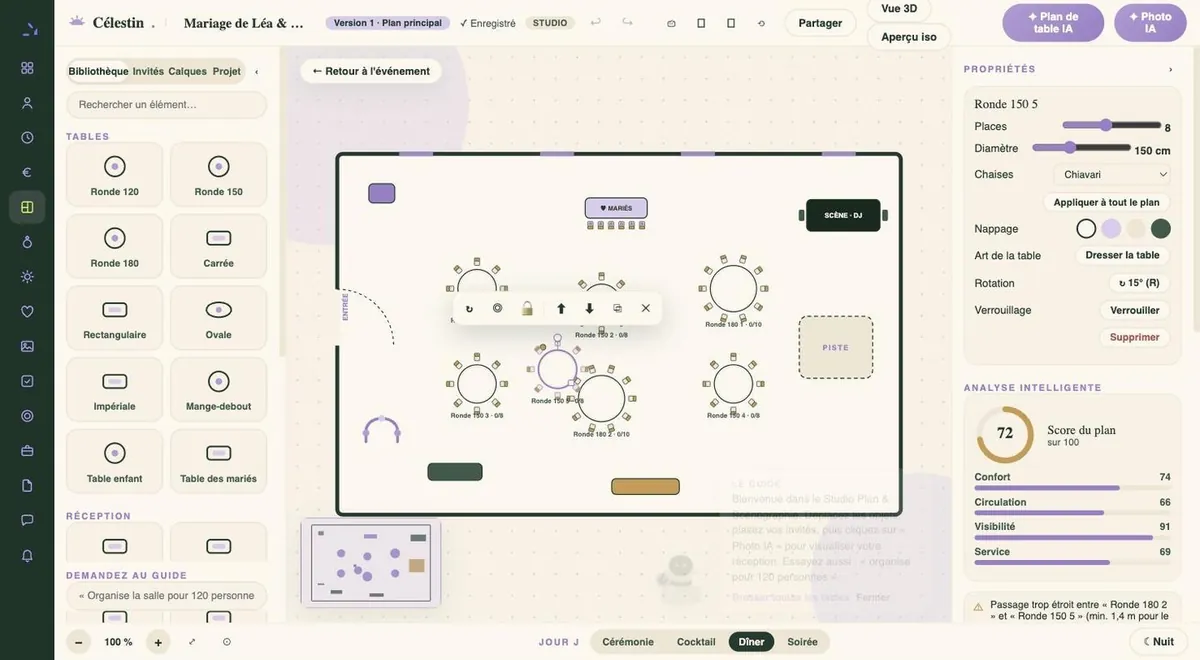Click Supprimer to delete the table

[1134, 337]
